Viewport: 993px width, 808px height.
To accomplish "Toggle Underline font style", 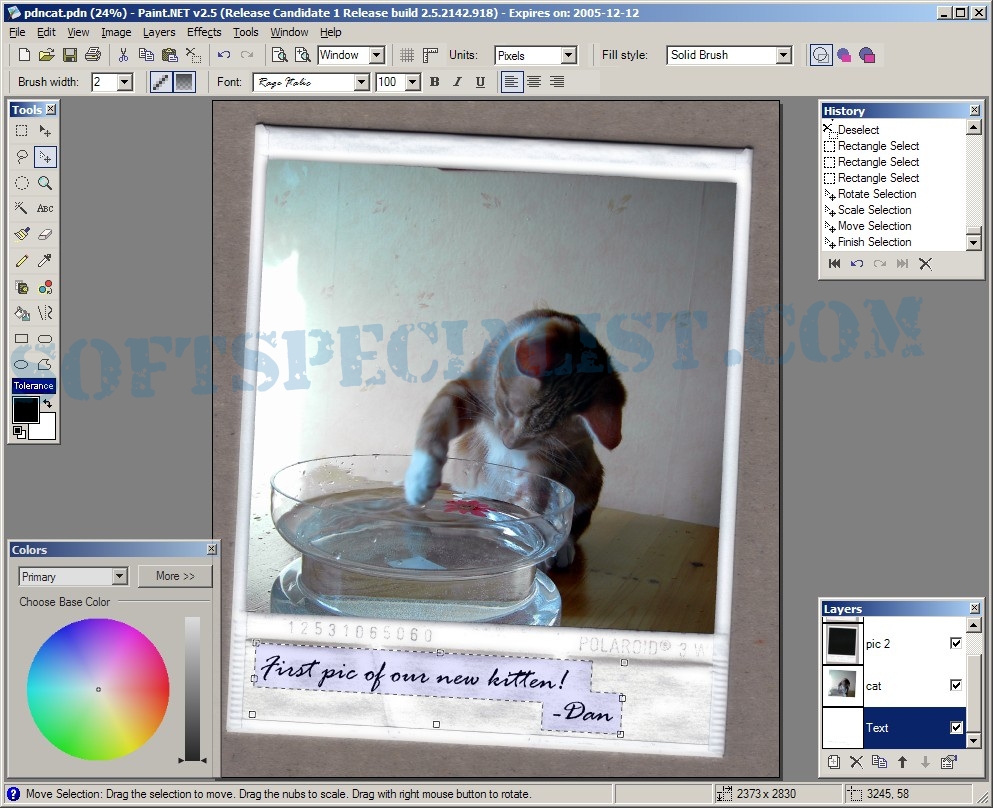I will 480,82.
